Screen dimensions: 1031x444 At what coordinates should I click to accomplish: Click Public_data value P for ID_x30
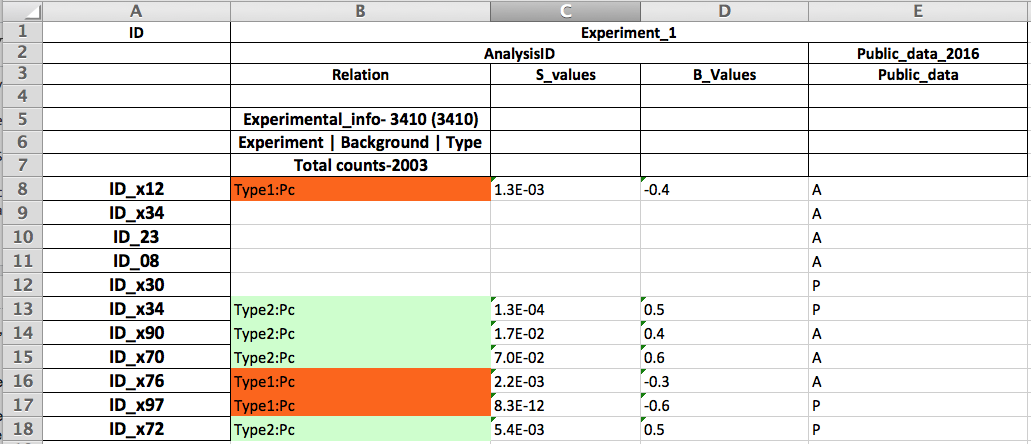click(x=918, y=285)
